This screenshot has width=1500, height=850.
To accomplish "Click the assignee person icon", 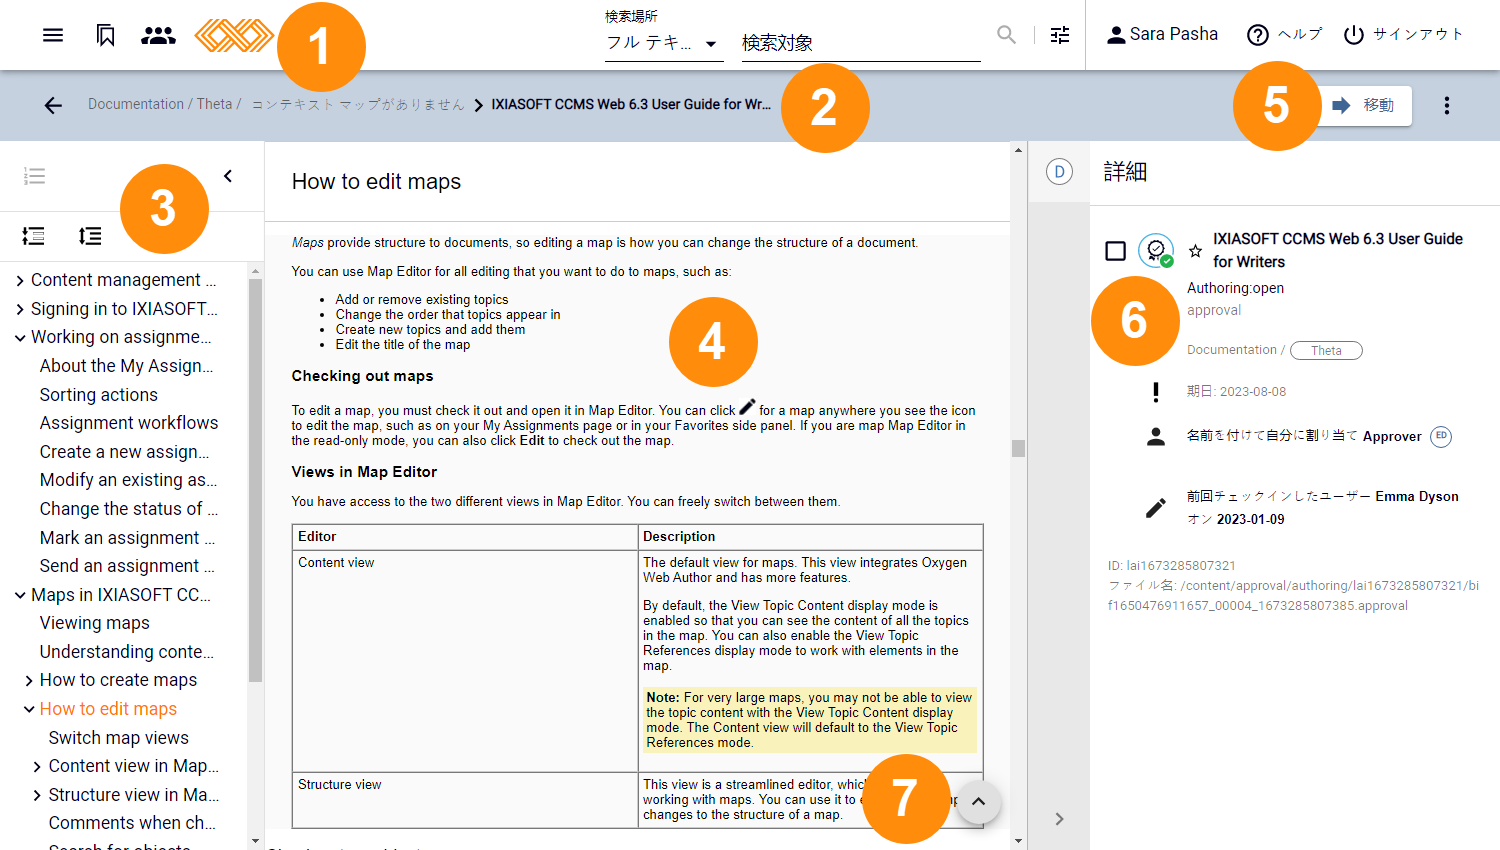I will pos(1156,436).
